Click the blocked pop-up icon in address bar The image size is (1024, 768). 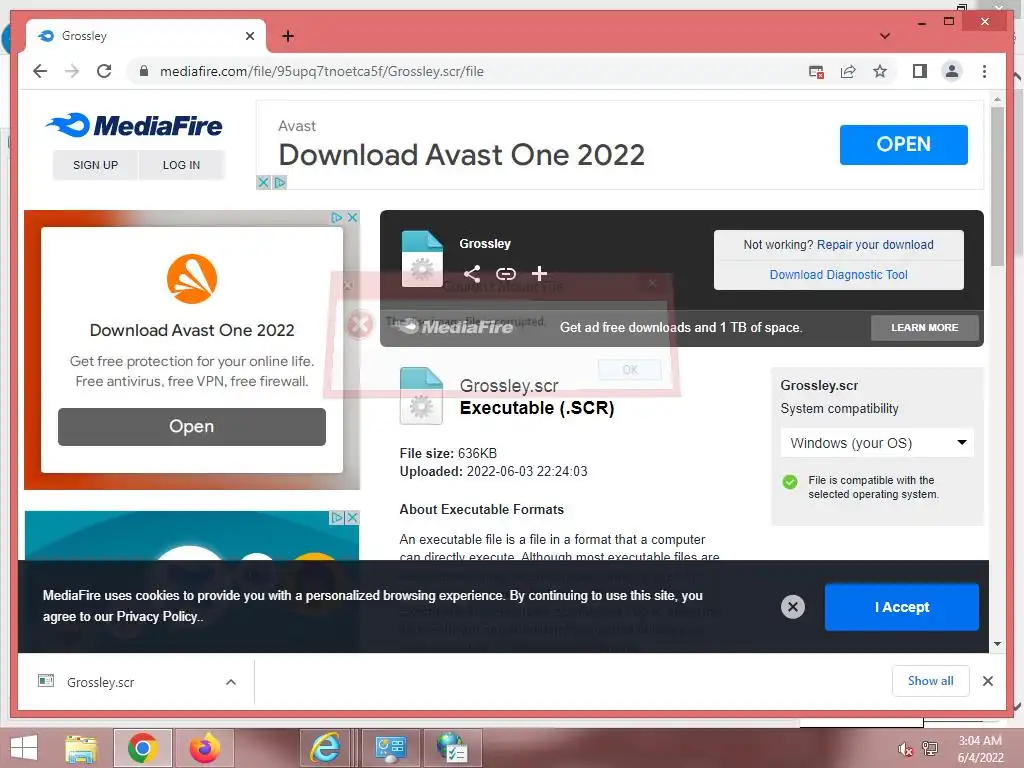[x=816, y=72]
